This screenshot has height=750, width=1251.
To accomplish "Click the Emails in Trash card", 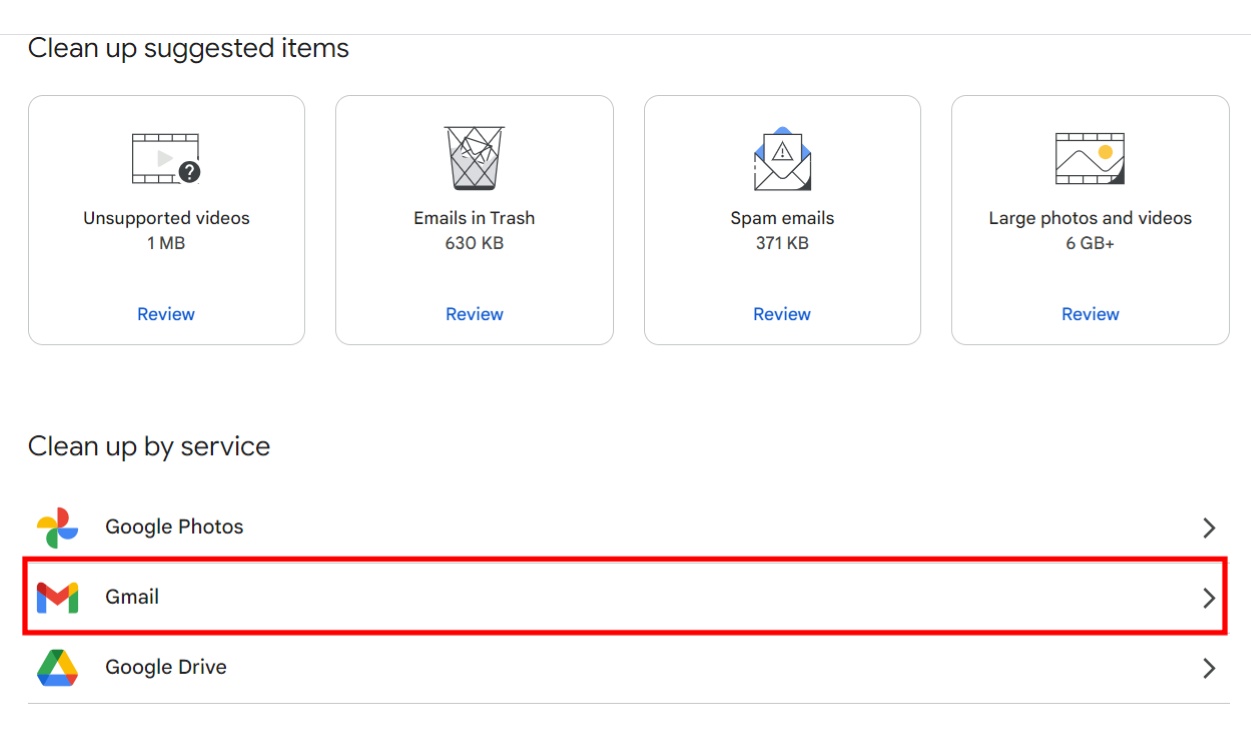I will 474,218.
